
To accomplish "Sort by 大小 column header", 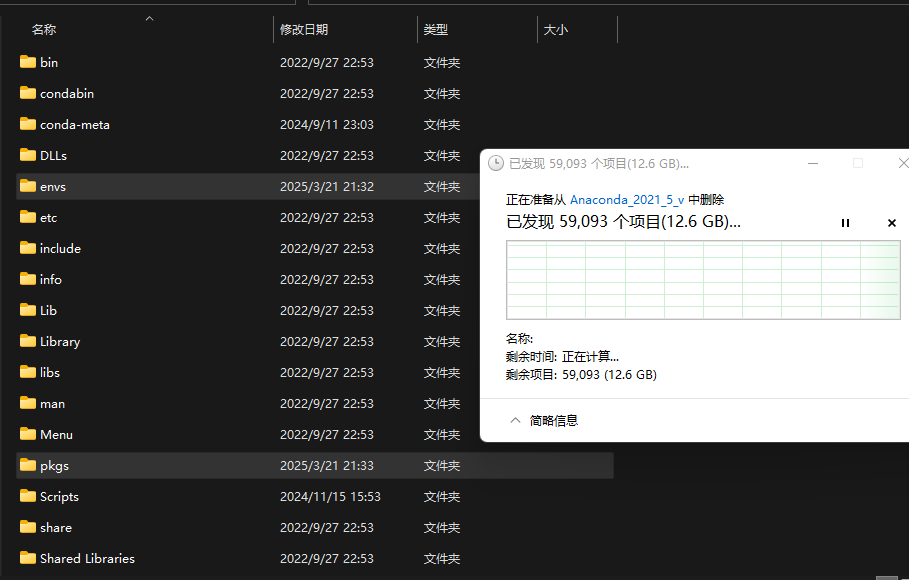I will point(556,30).
